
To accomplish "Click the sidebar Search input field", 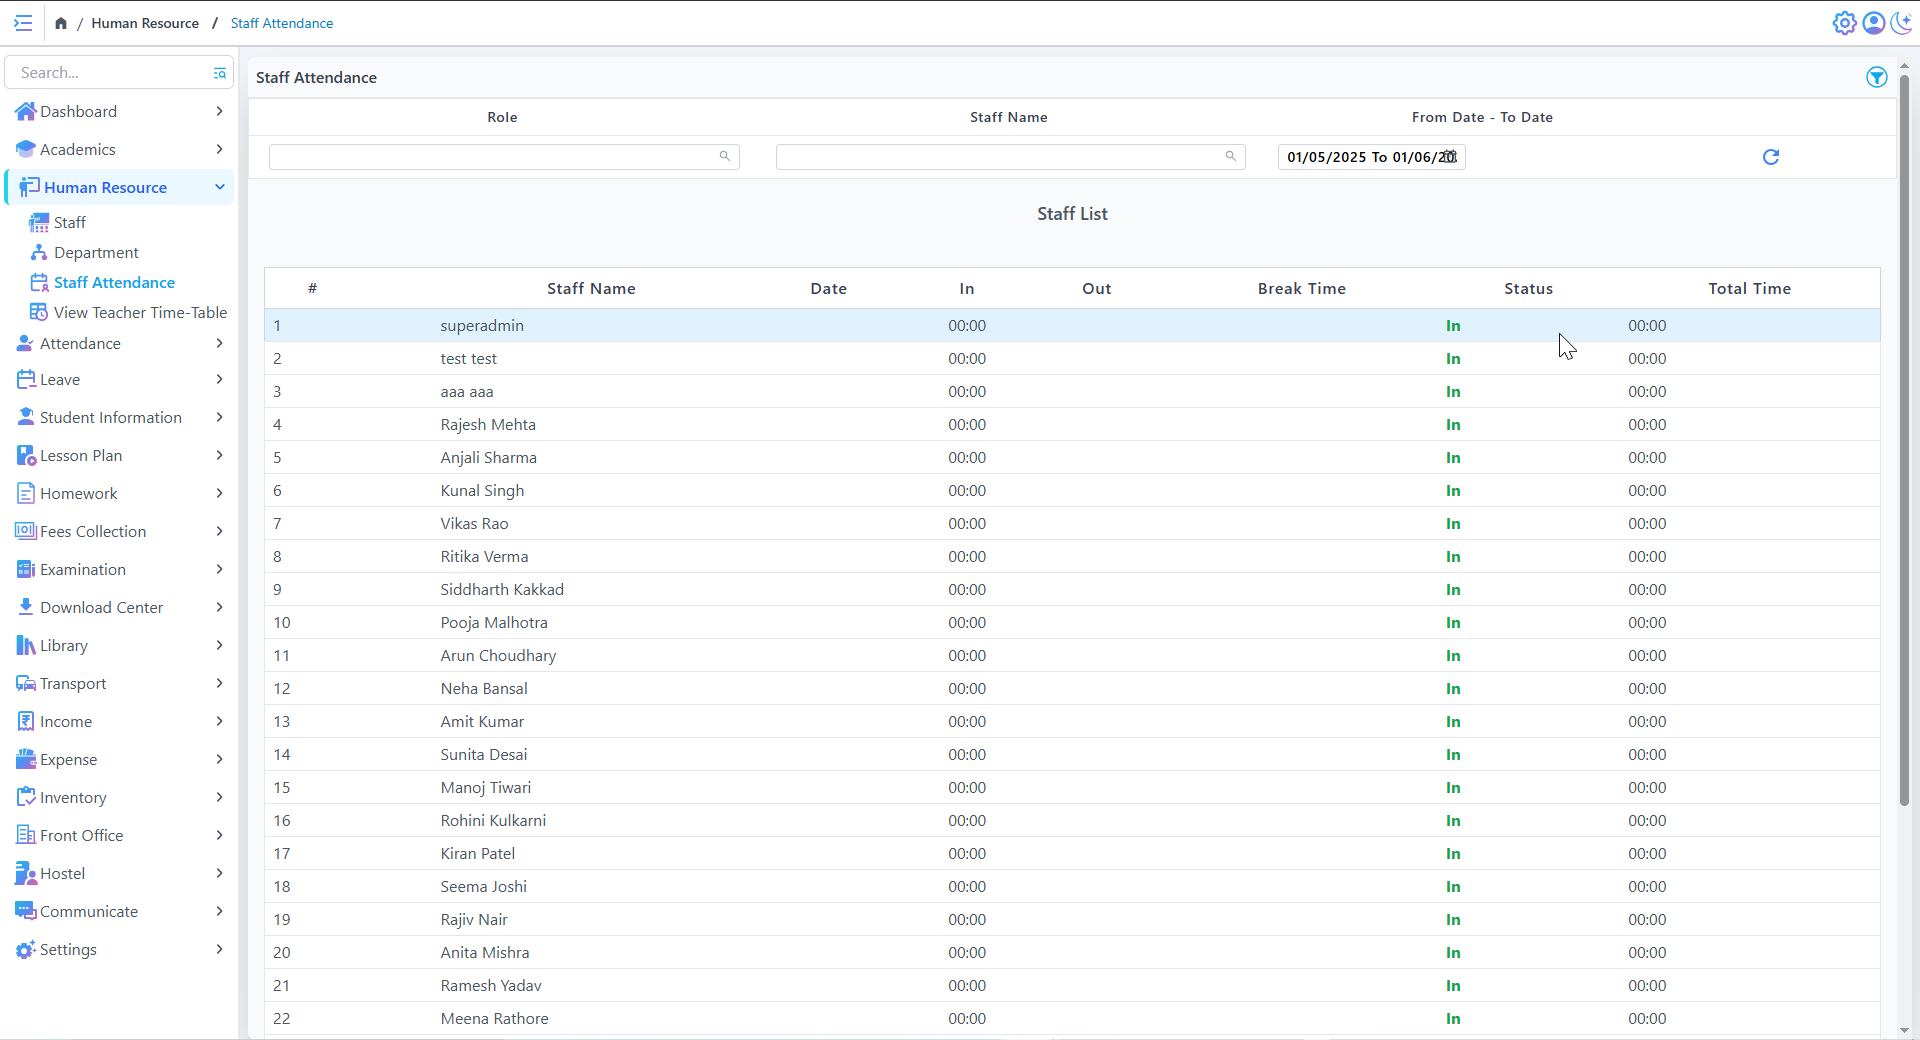I will 110,73.
